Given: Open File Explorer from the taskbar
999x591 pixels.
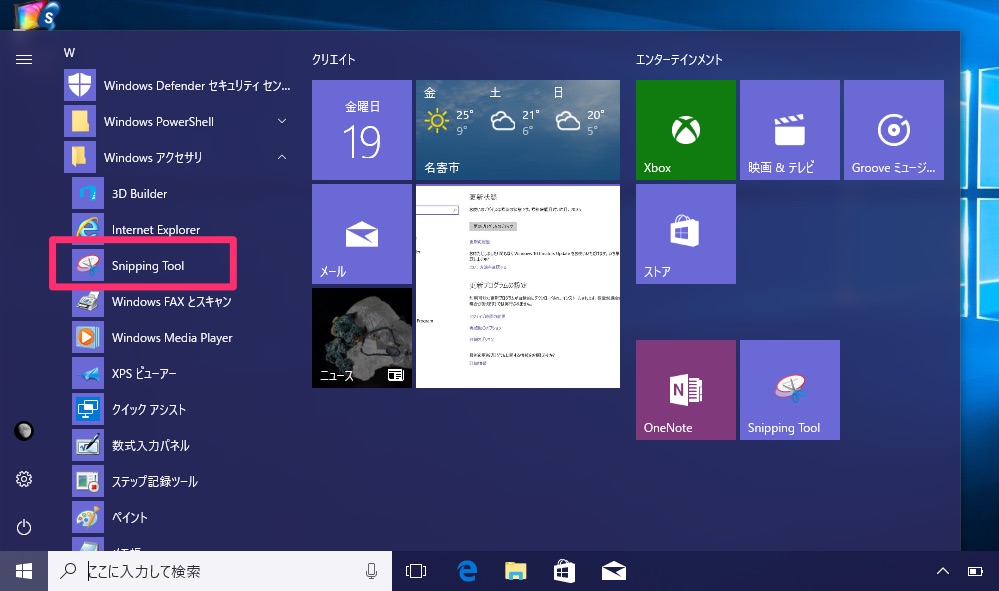Looking at the screenshot, I should pos(515,571).
